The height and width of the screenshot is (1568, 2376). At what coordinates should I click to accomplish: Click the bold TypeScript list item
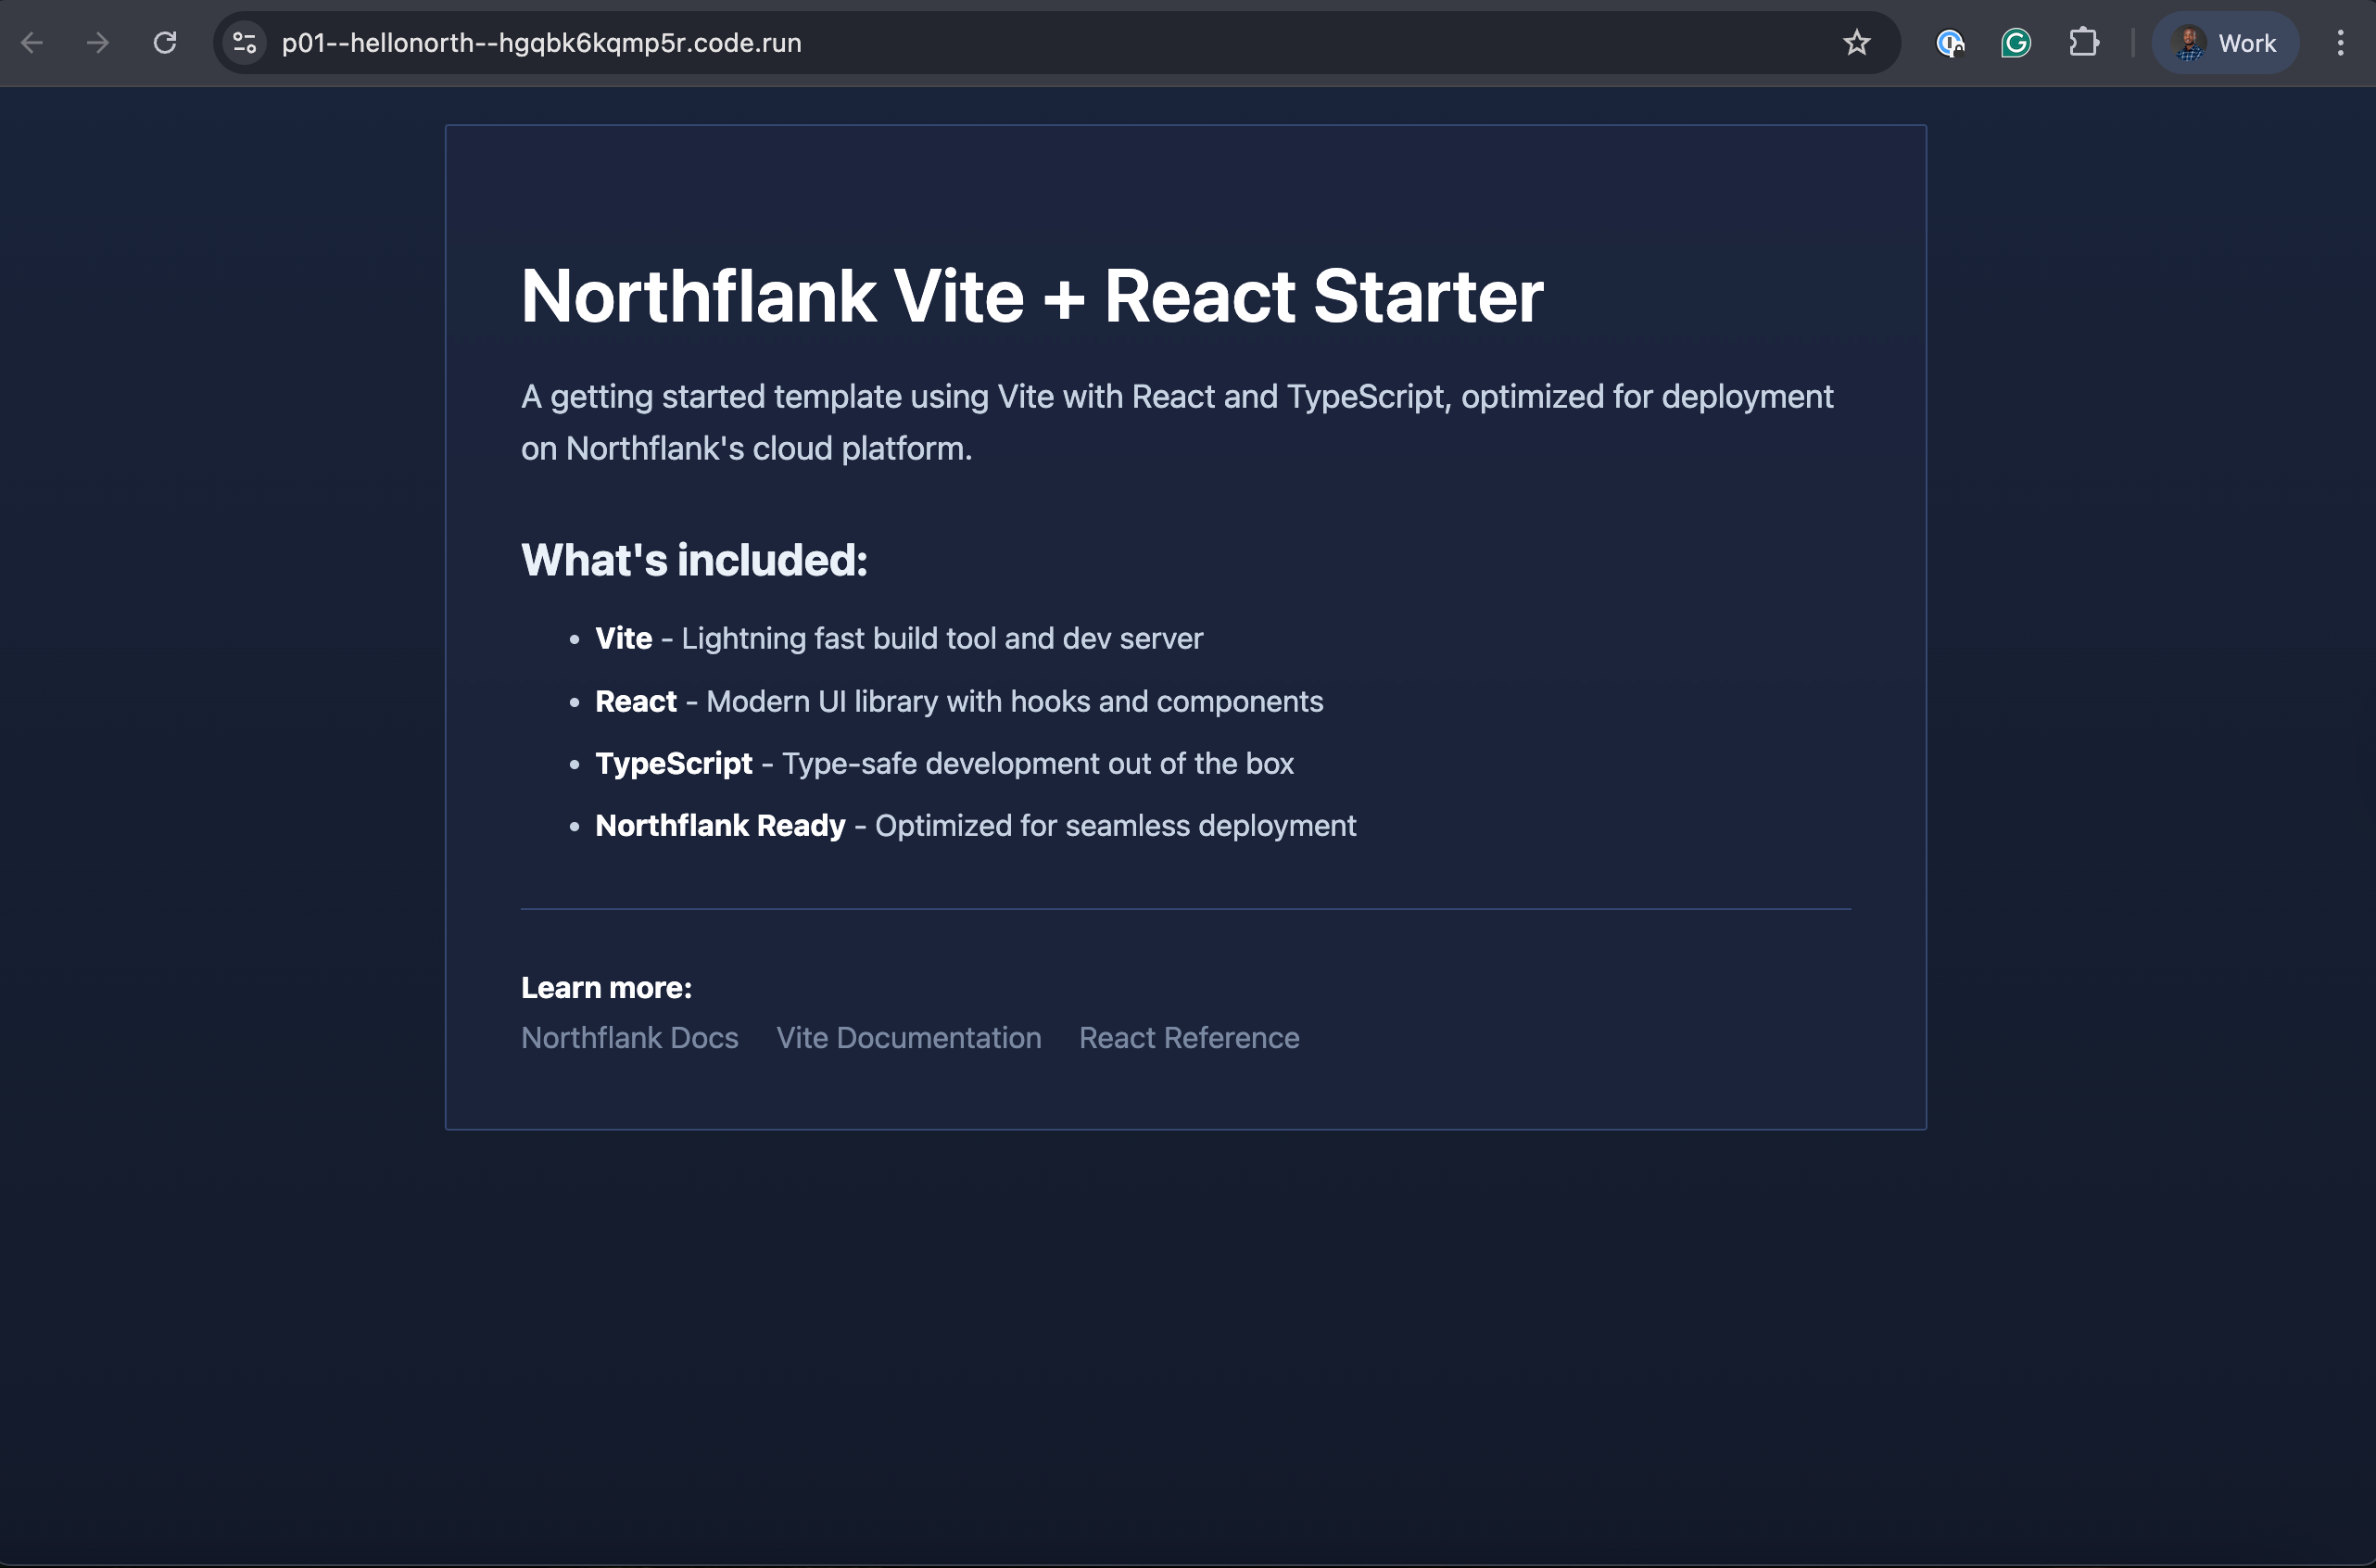674,764
